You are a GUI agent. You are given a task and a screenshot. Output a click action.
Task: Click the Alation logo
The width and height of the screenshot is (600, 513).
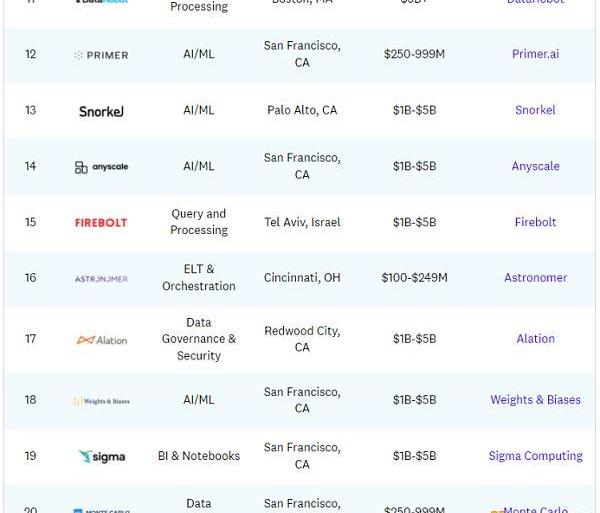(102, 340)
